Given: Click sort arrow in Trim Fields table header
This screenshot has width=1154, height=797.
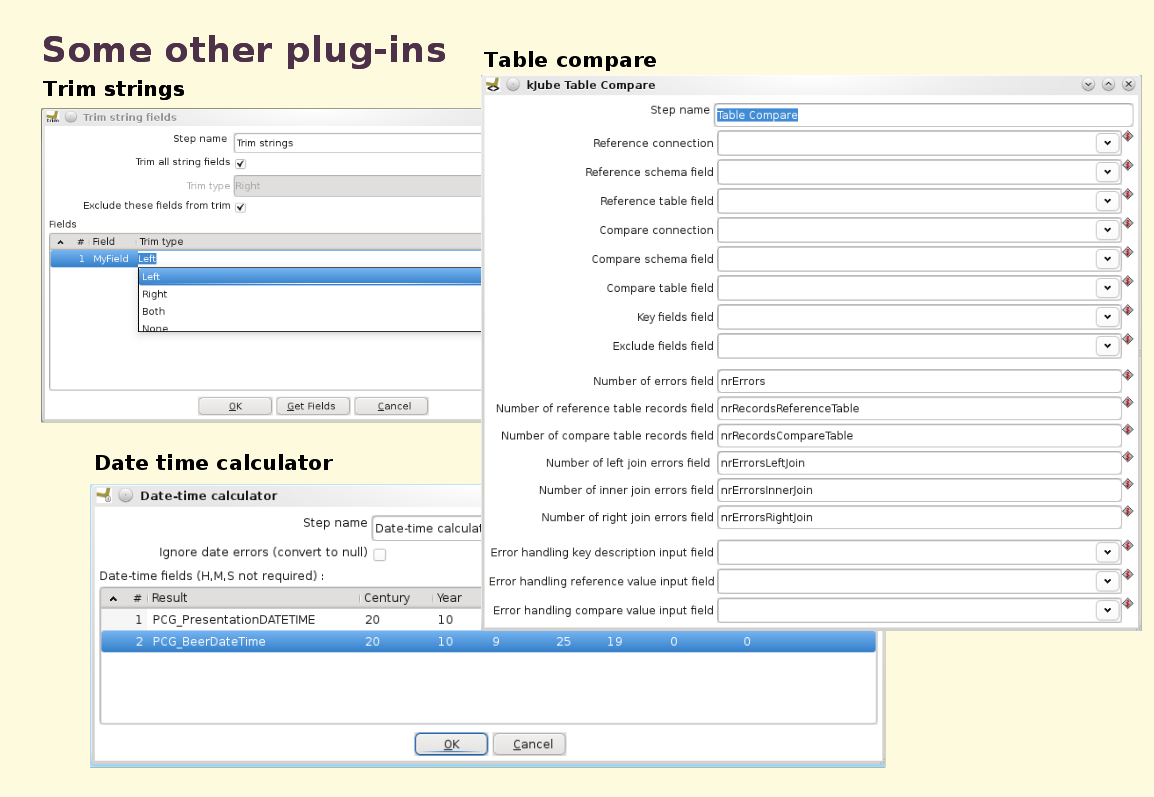Looking at the screenshot, I should [x=60, y=242].
